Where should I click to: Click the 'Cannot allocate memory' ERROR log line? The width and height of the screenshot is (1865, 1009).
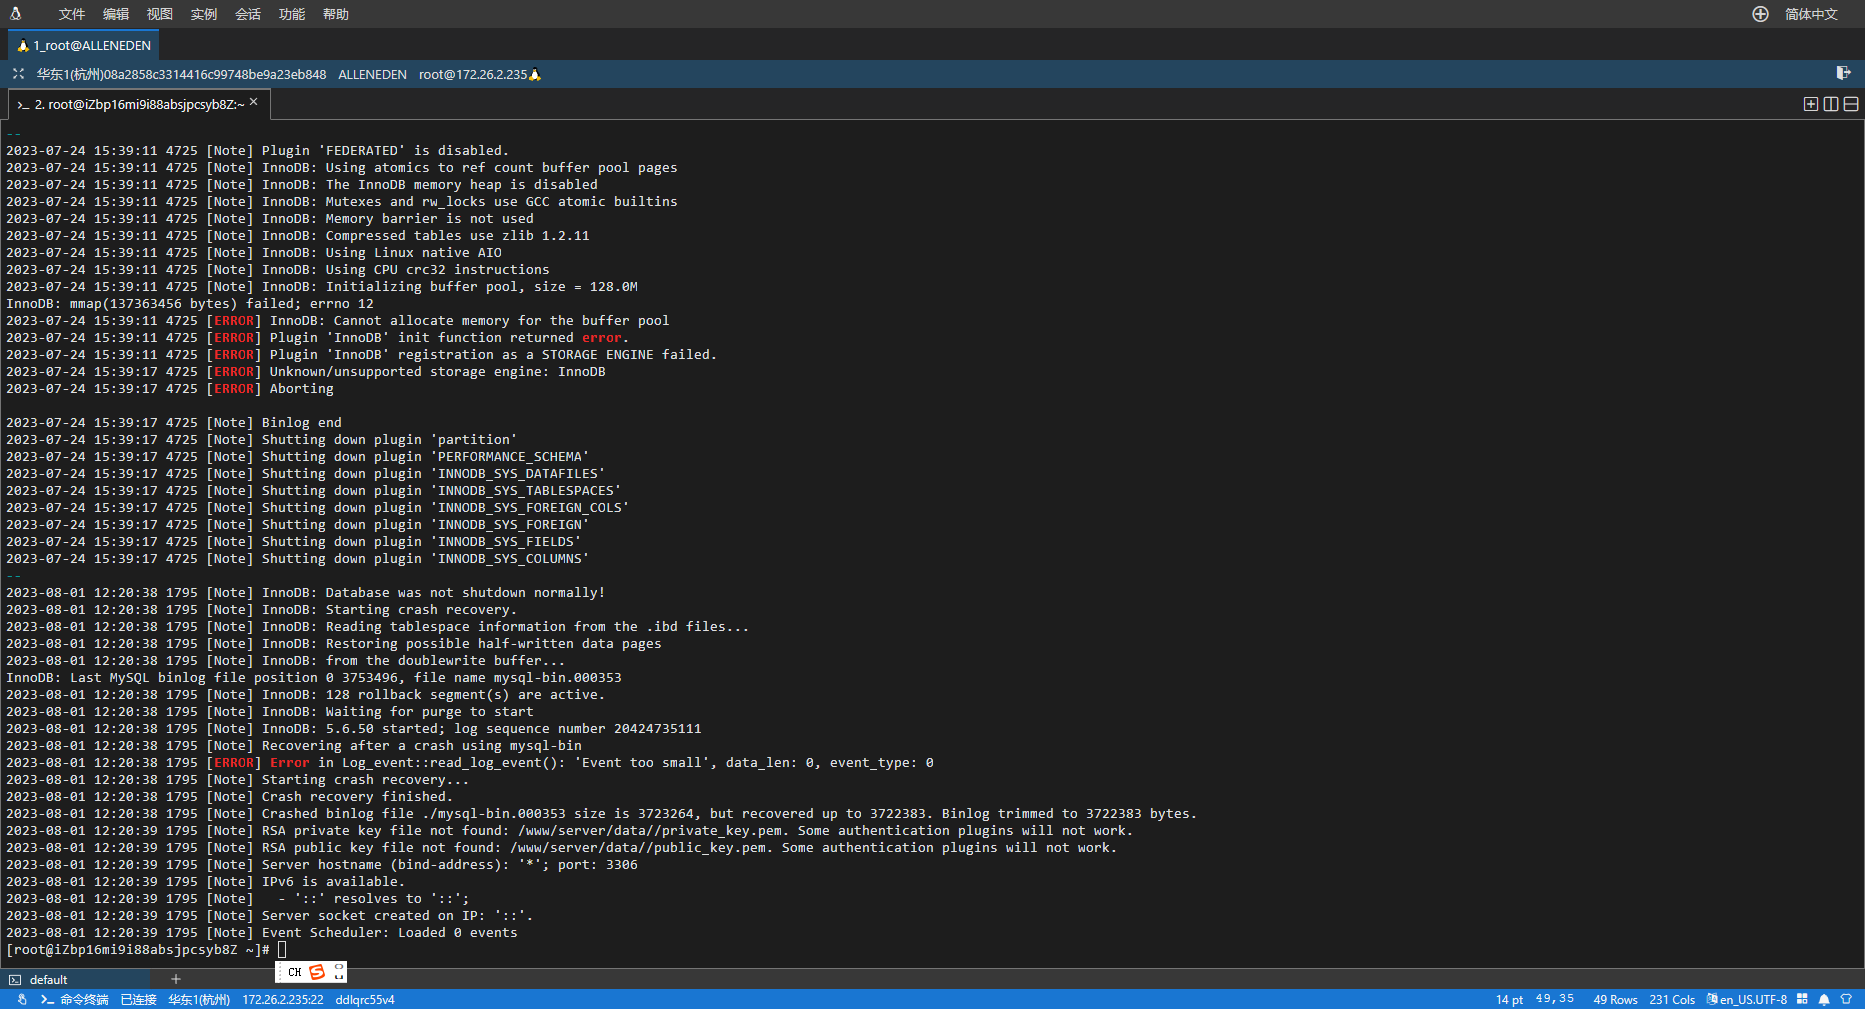click(x=338, y=321)
